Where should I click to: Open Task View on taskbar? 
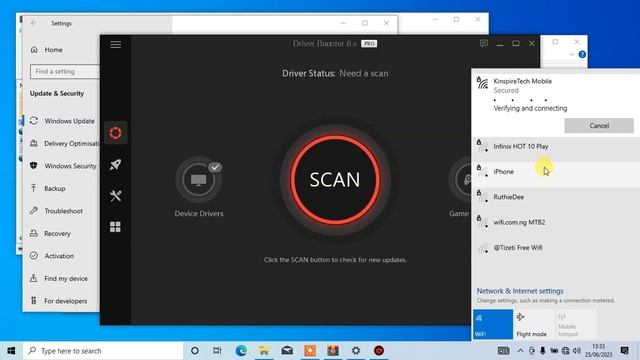tap(217, 351)
